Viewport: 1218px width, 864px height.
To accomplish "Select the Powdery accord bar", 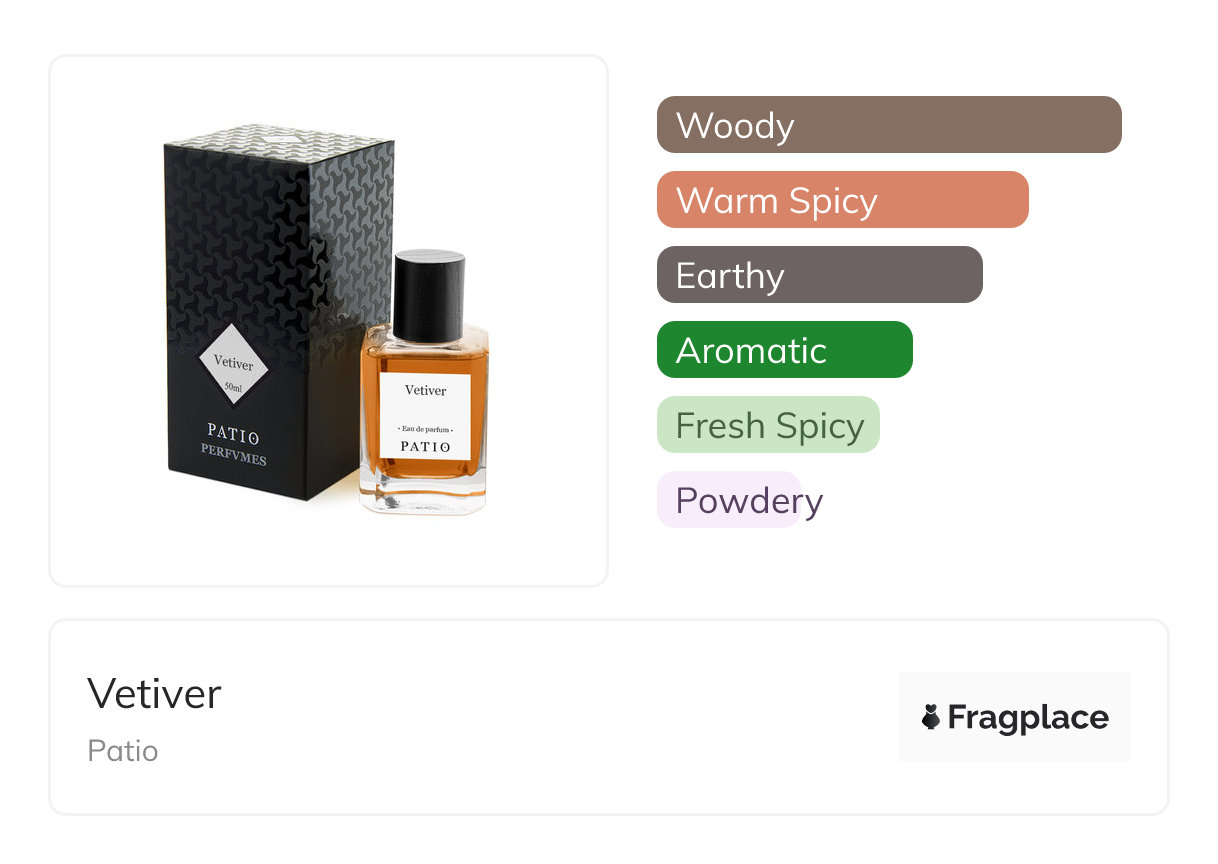I will coord(729,500).
